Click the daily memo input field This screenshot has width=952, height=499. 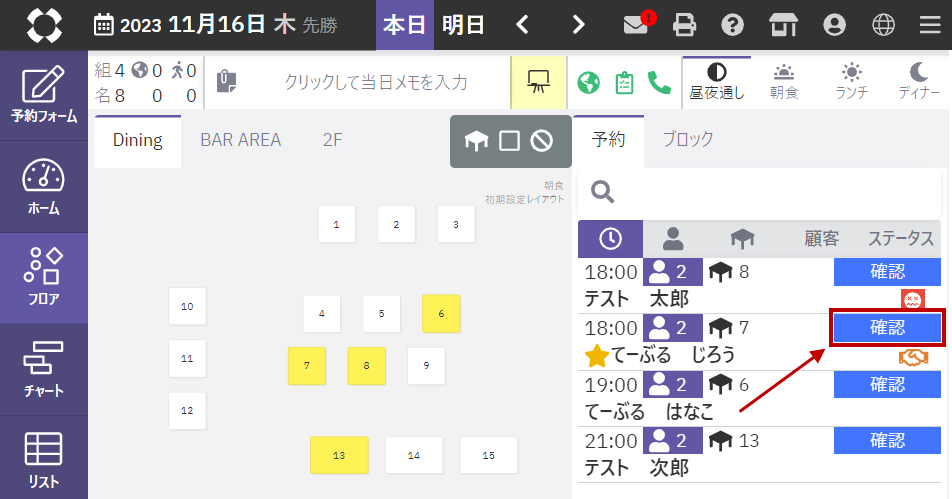[x=375, y=82]
